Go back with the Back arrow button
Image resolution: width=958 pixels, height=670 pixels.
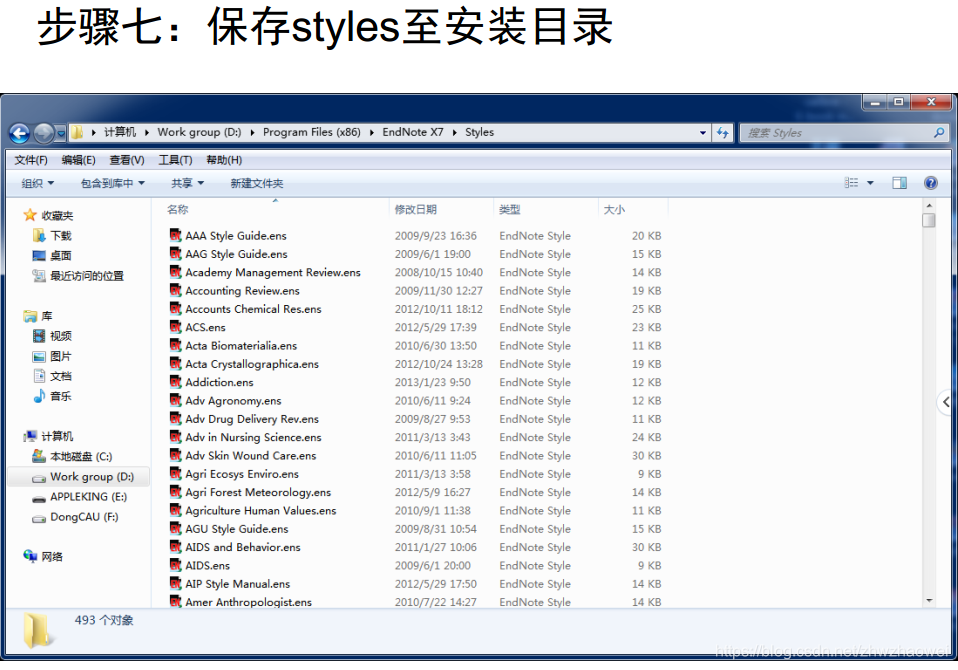point(19,133)
